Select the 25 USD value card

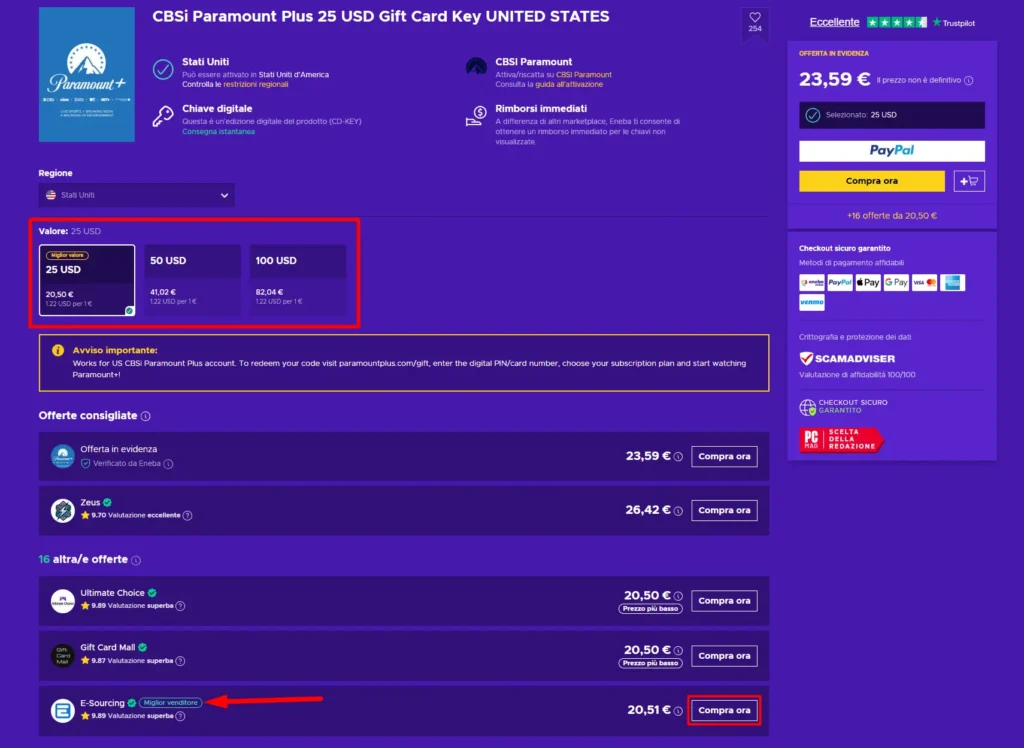87,280
